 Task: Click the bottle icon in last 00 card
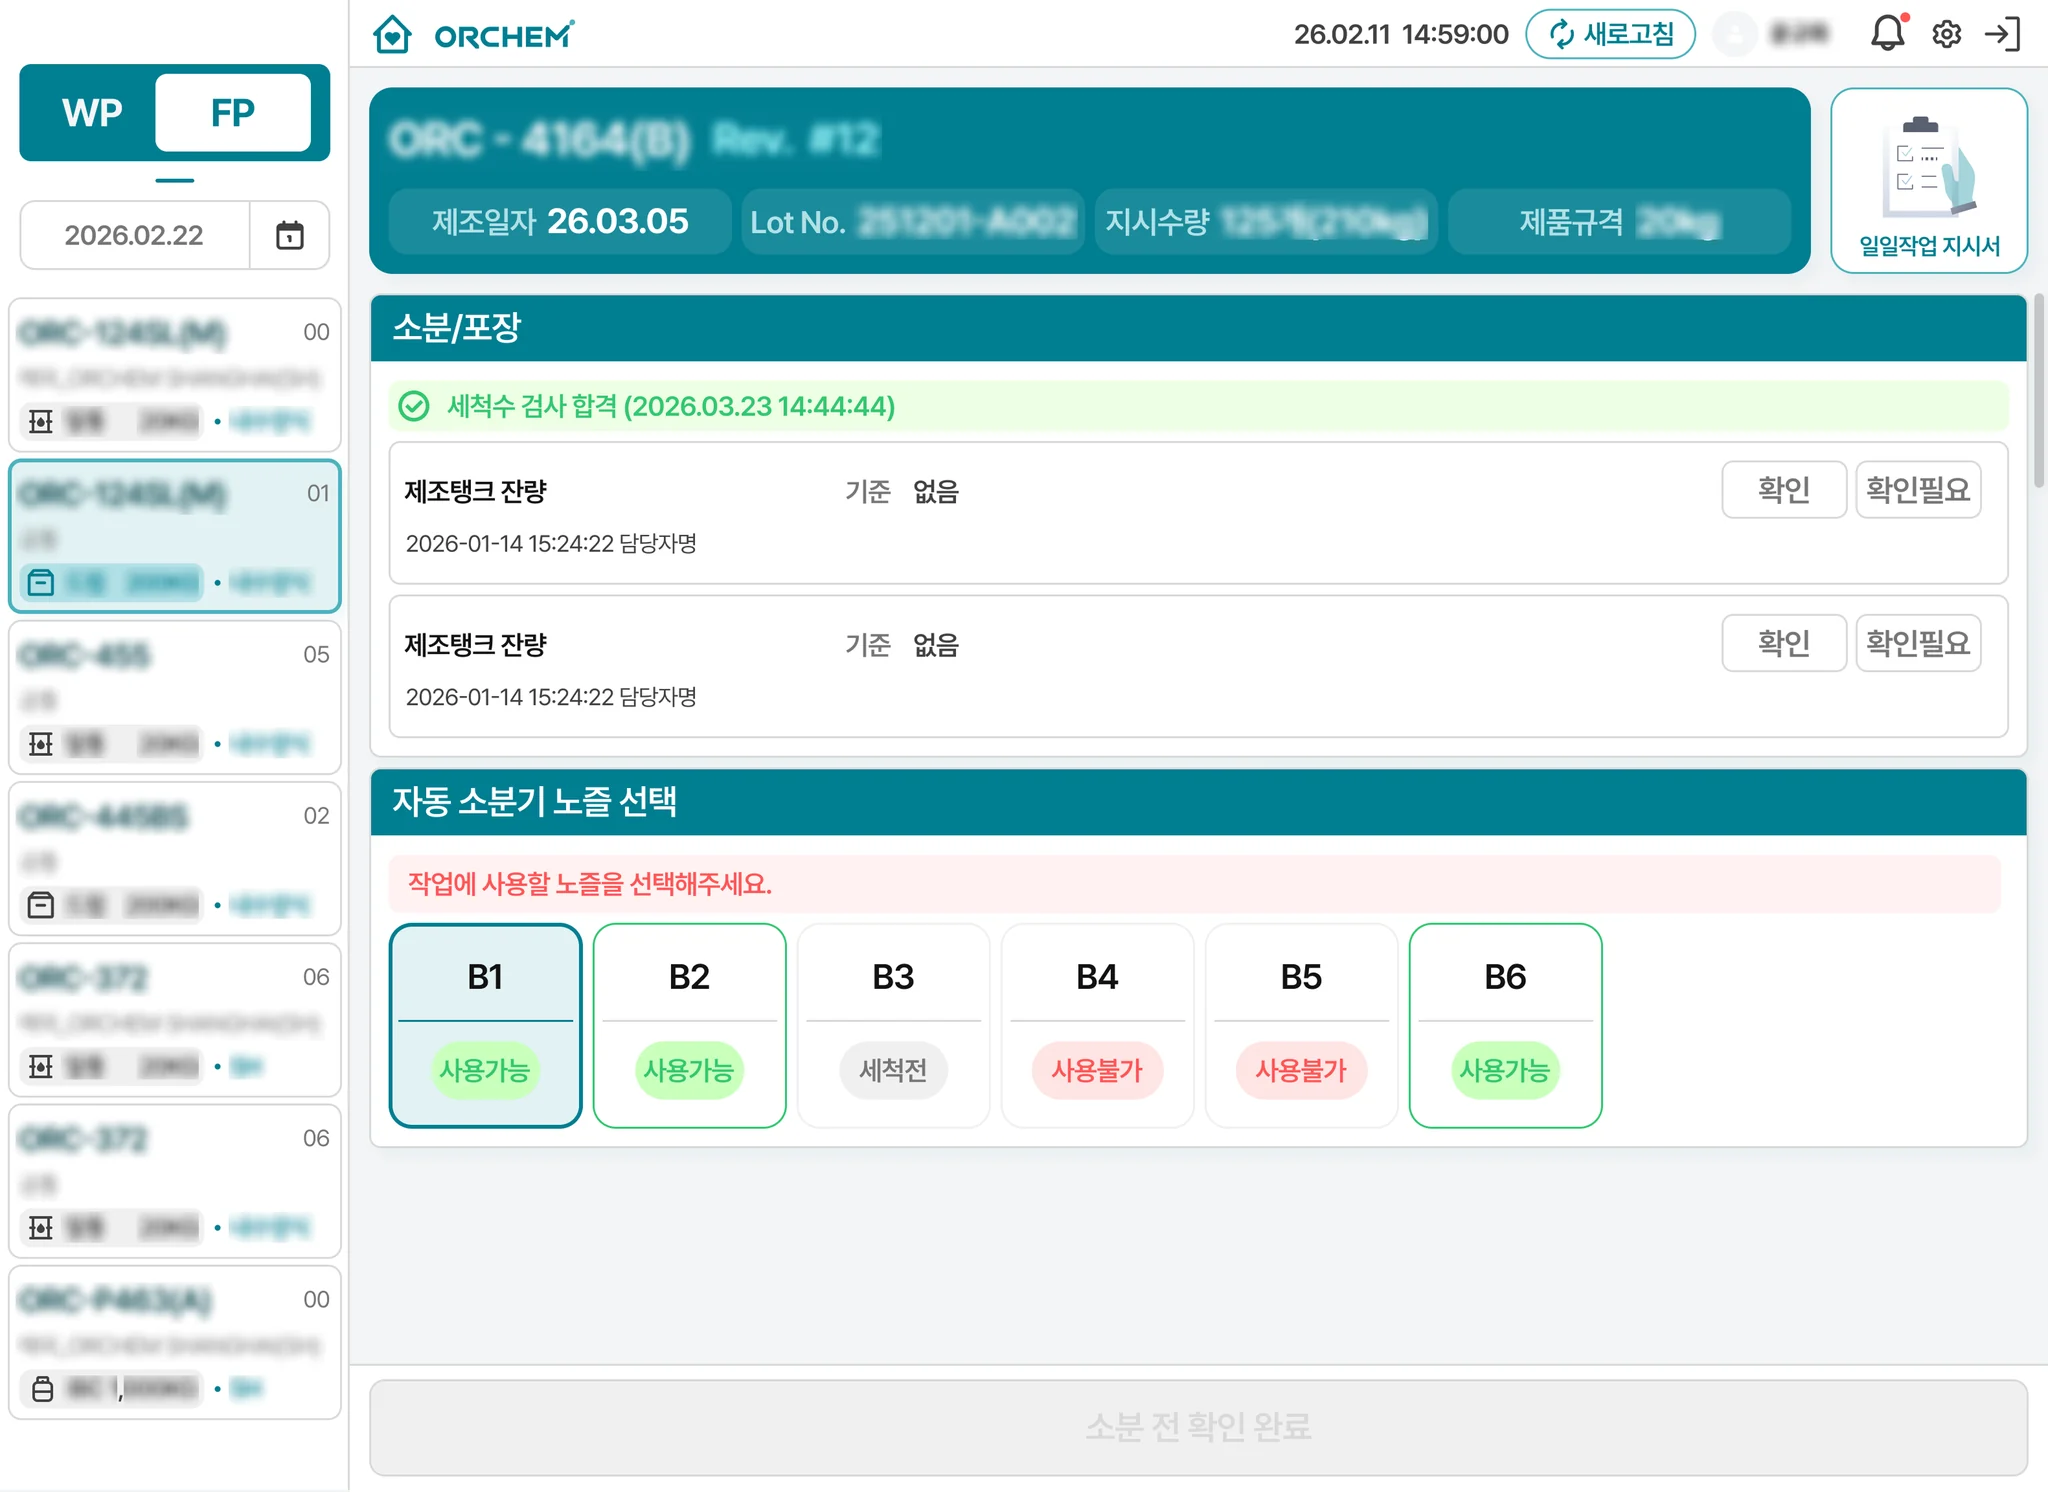[43, 1389]
